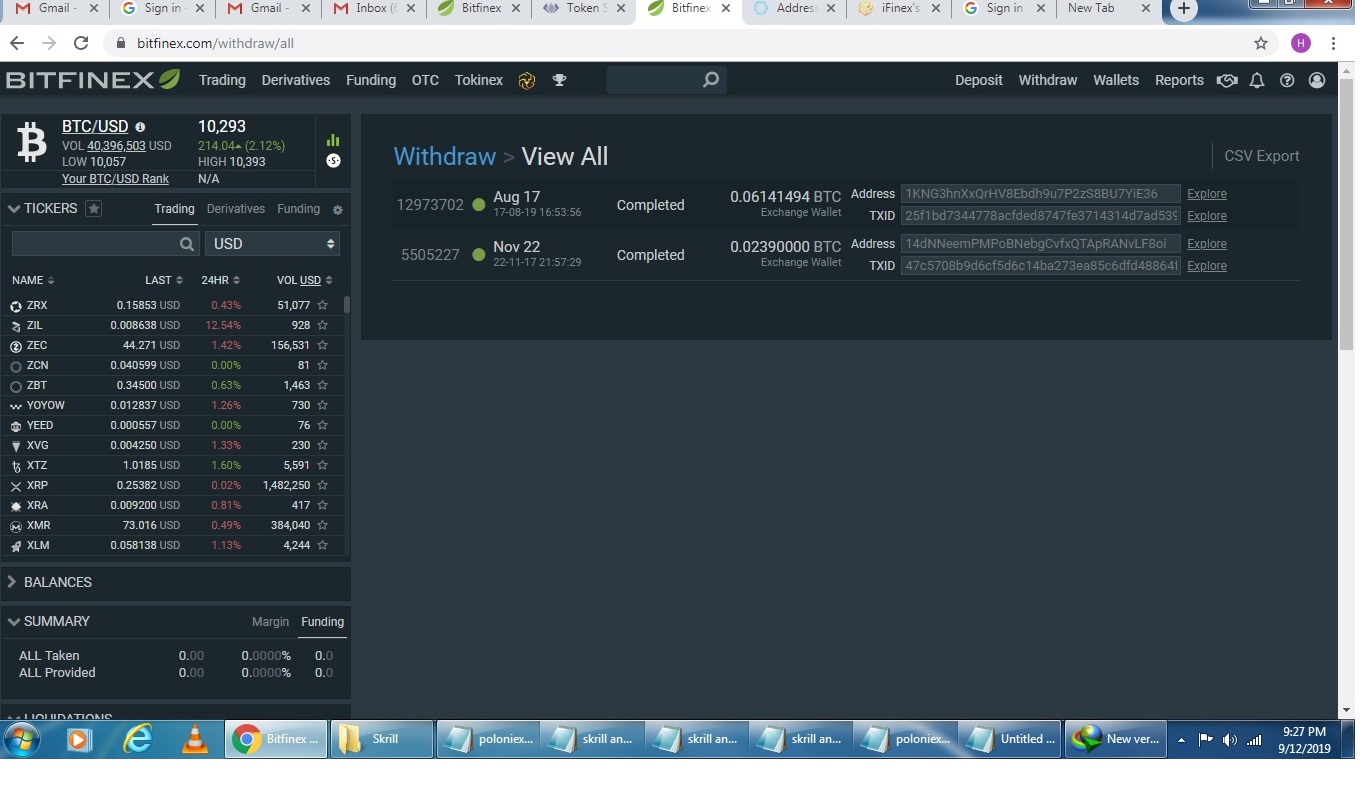Sort tickers by the LAST column
The height and width of the screenshot is (786, 1370).
click(x=164, y=280)
